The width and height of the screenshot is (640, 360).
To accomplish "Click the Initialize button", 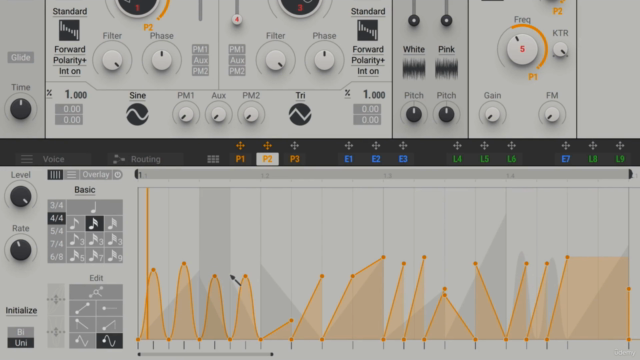I will click(21, 311).
